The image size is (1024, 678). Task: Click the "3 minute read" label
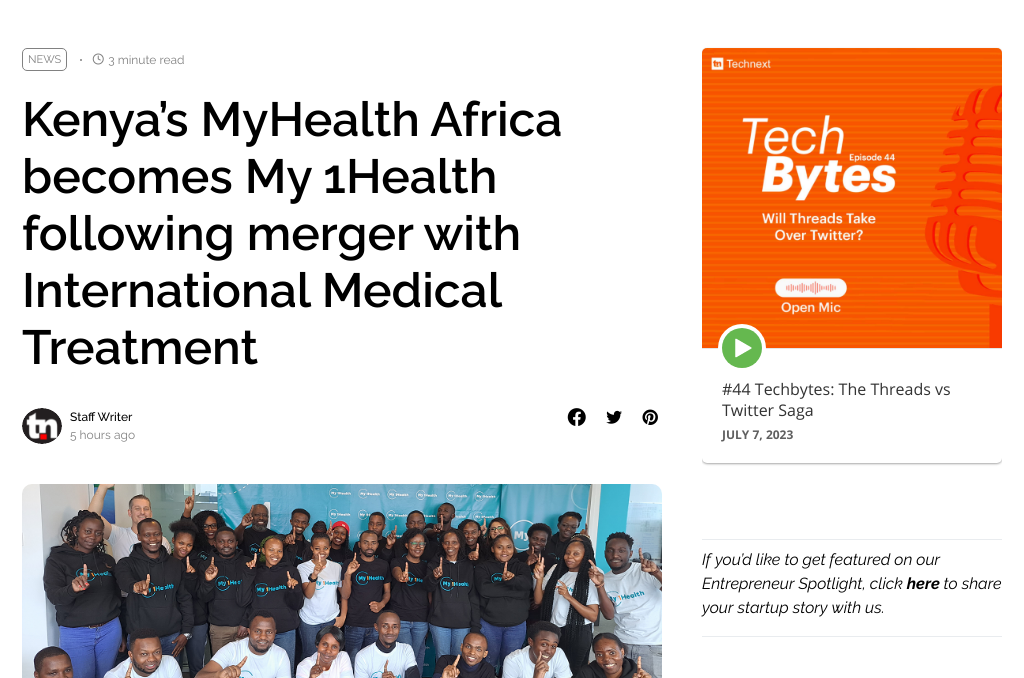(146, 60)
